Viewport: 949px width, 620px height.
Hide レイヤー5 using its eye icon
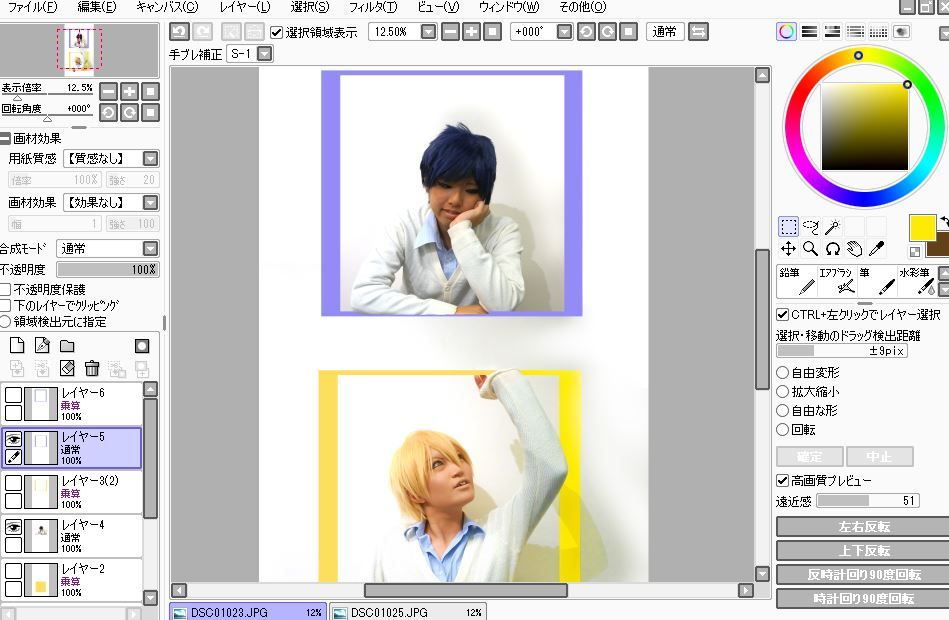(13, 439)
